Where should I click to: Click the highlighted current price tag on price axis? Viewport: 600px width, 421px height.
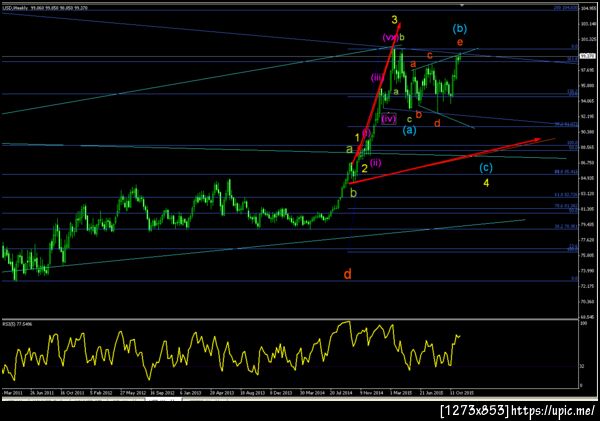click(588, 56)
